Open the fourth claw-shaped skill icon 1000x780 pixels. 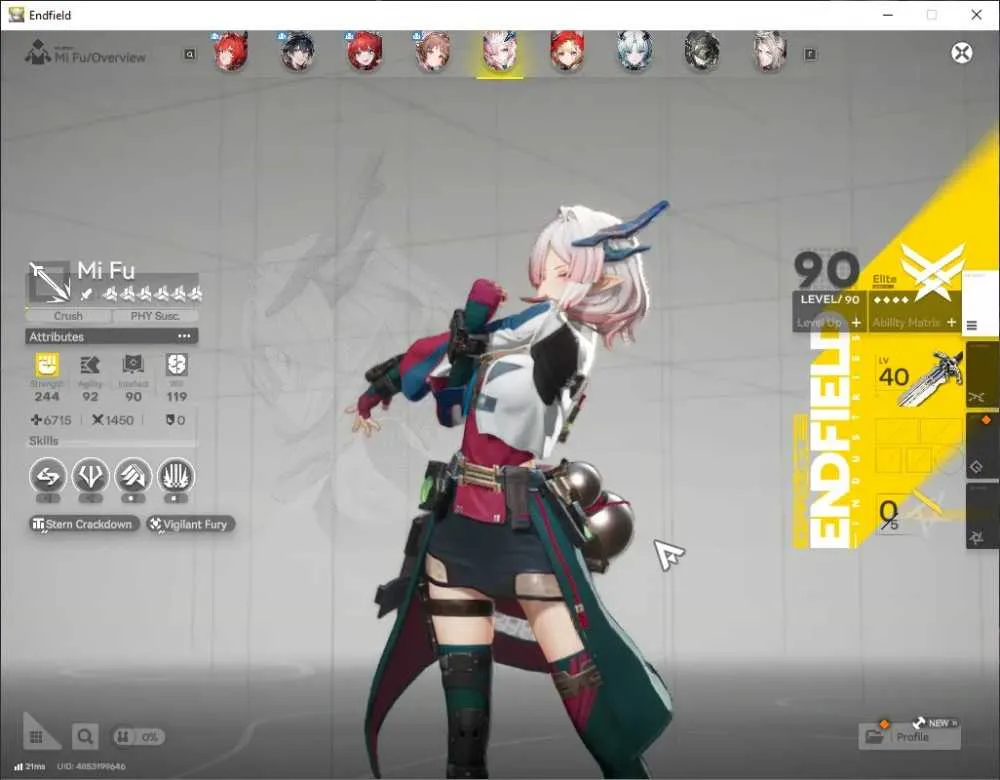(x=176, y=476)
